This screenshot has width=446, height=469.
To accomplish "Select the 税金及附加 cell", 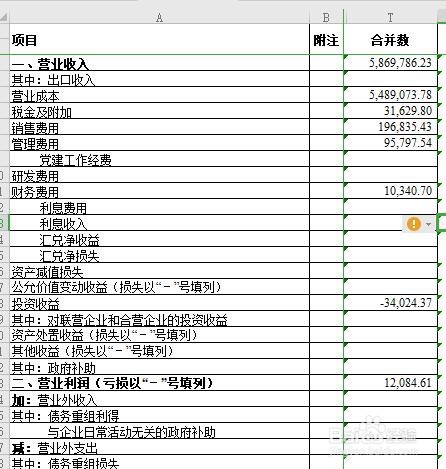I will [x=160, y=111].
